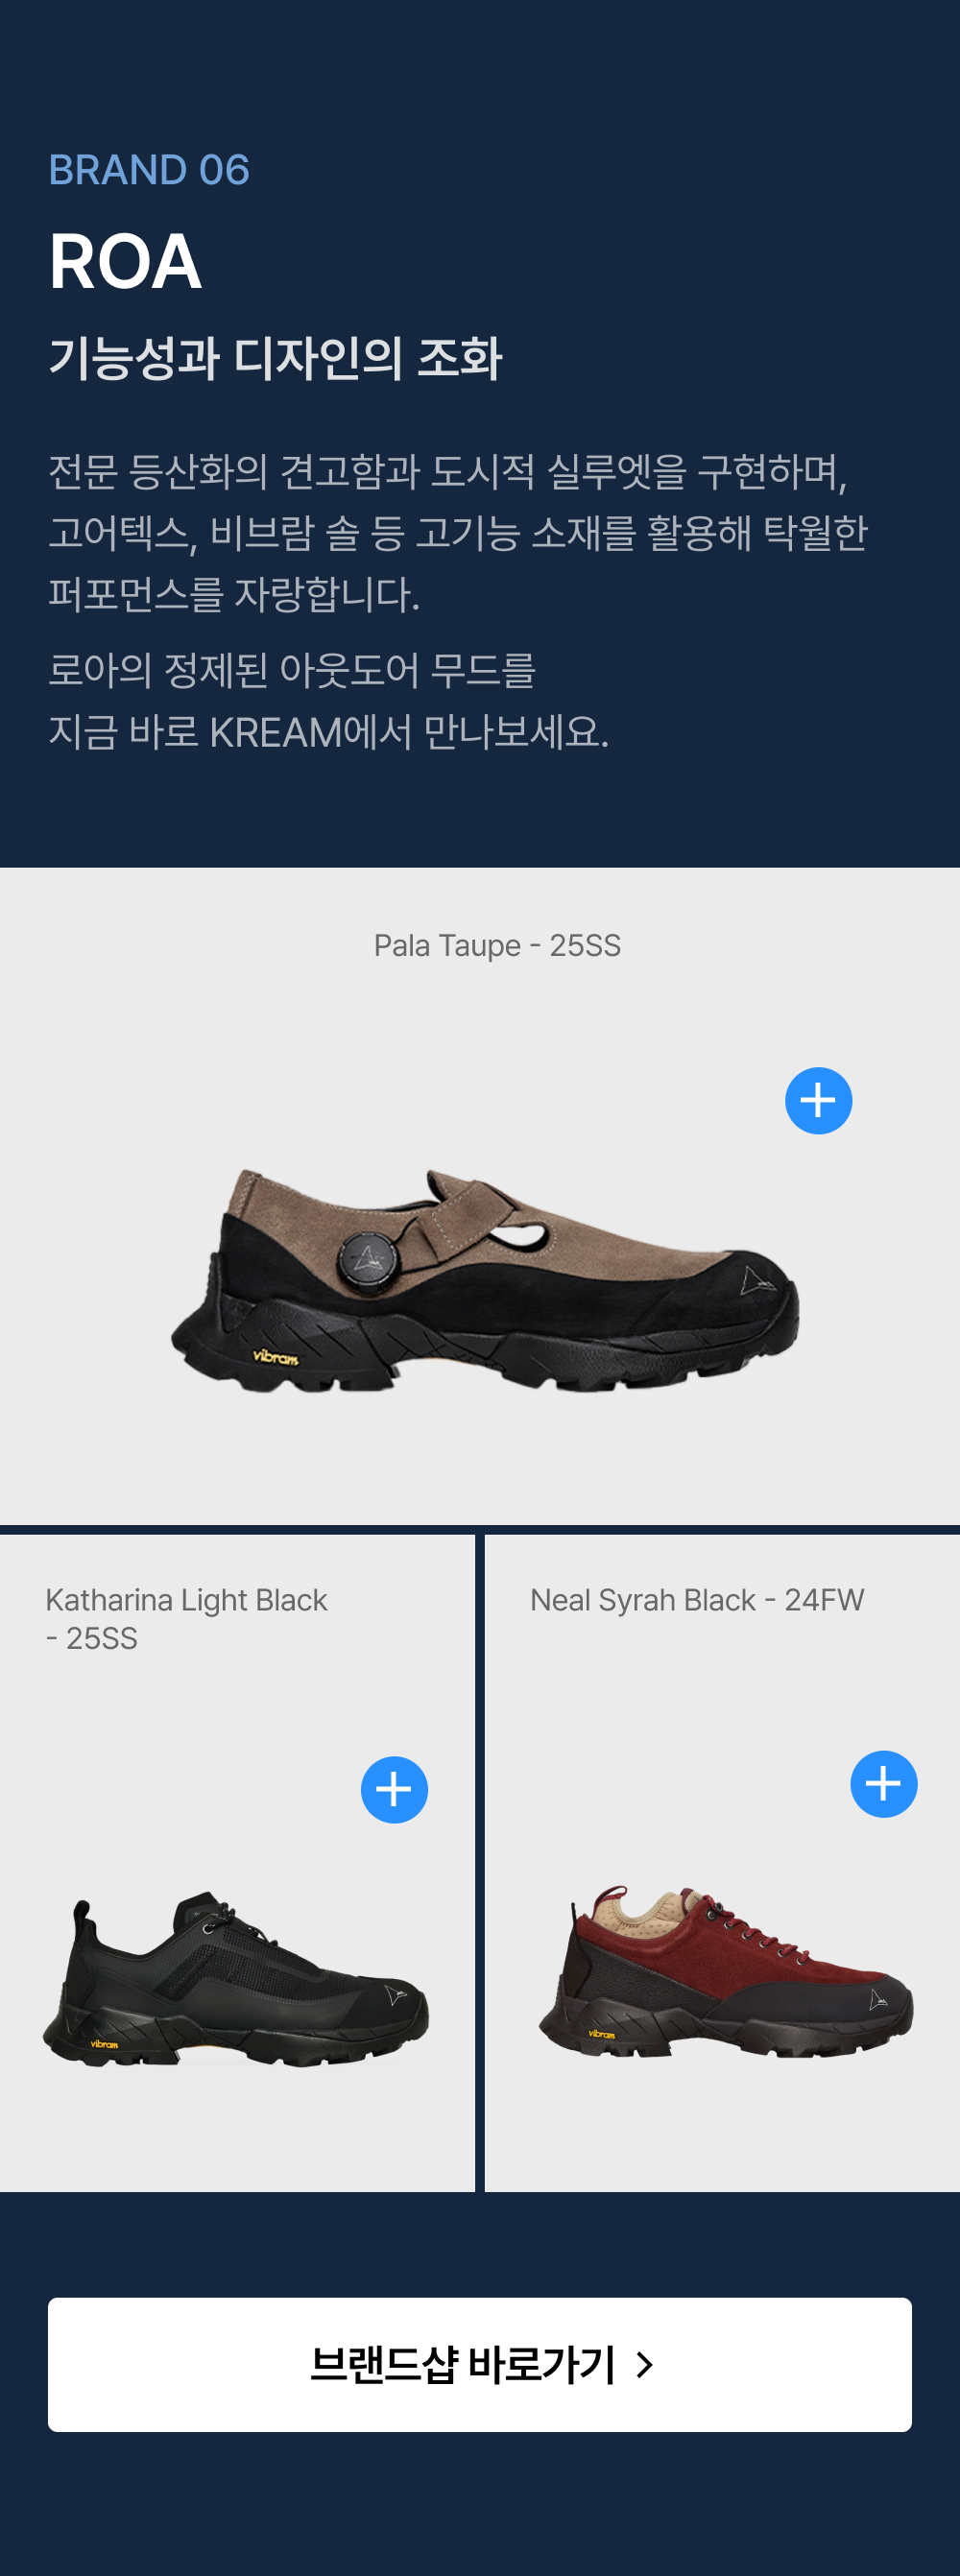Tap plus icon on Neal Syrah Black card

tap(883, 1783)
